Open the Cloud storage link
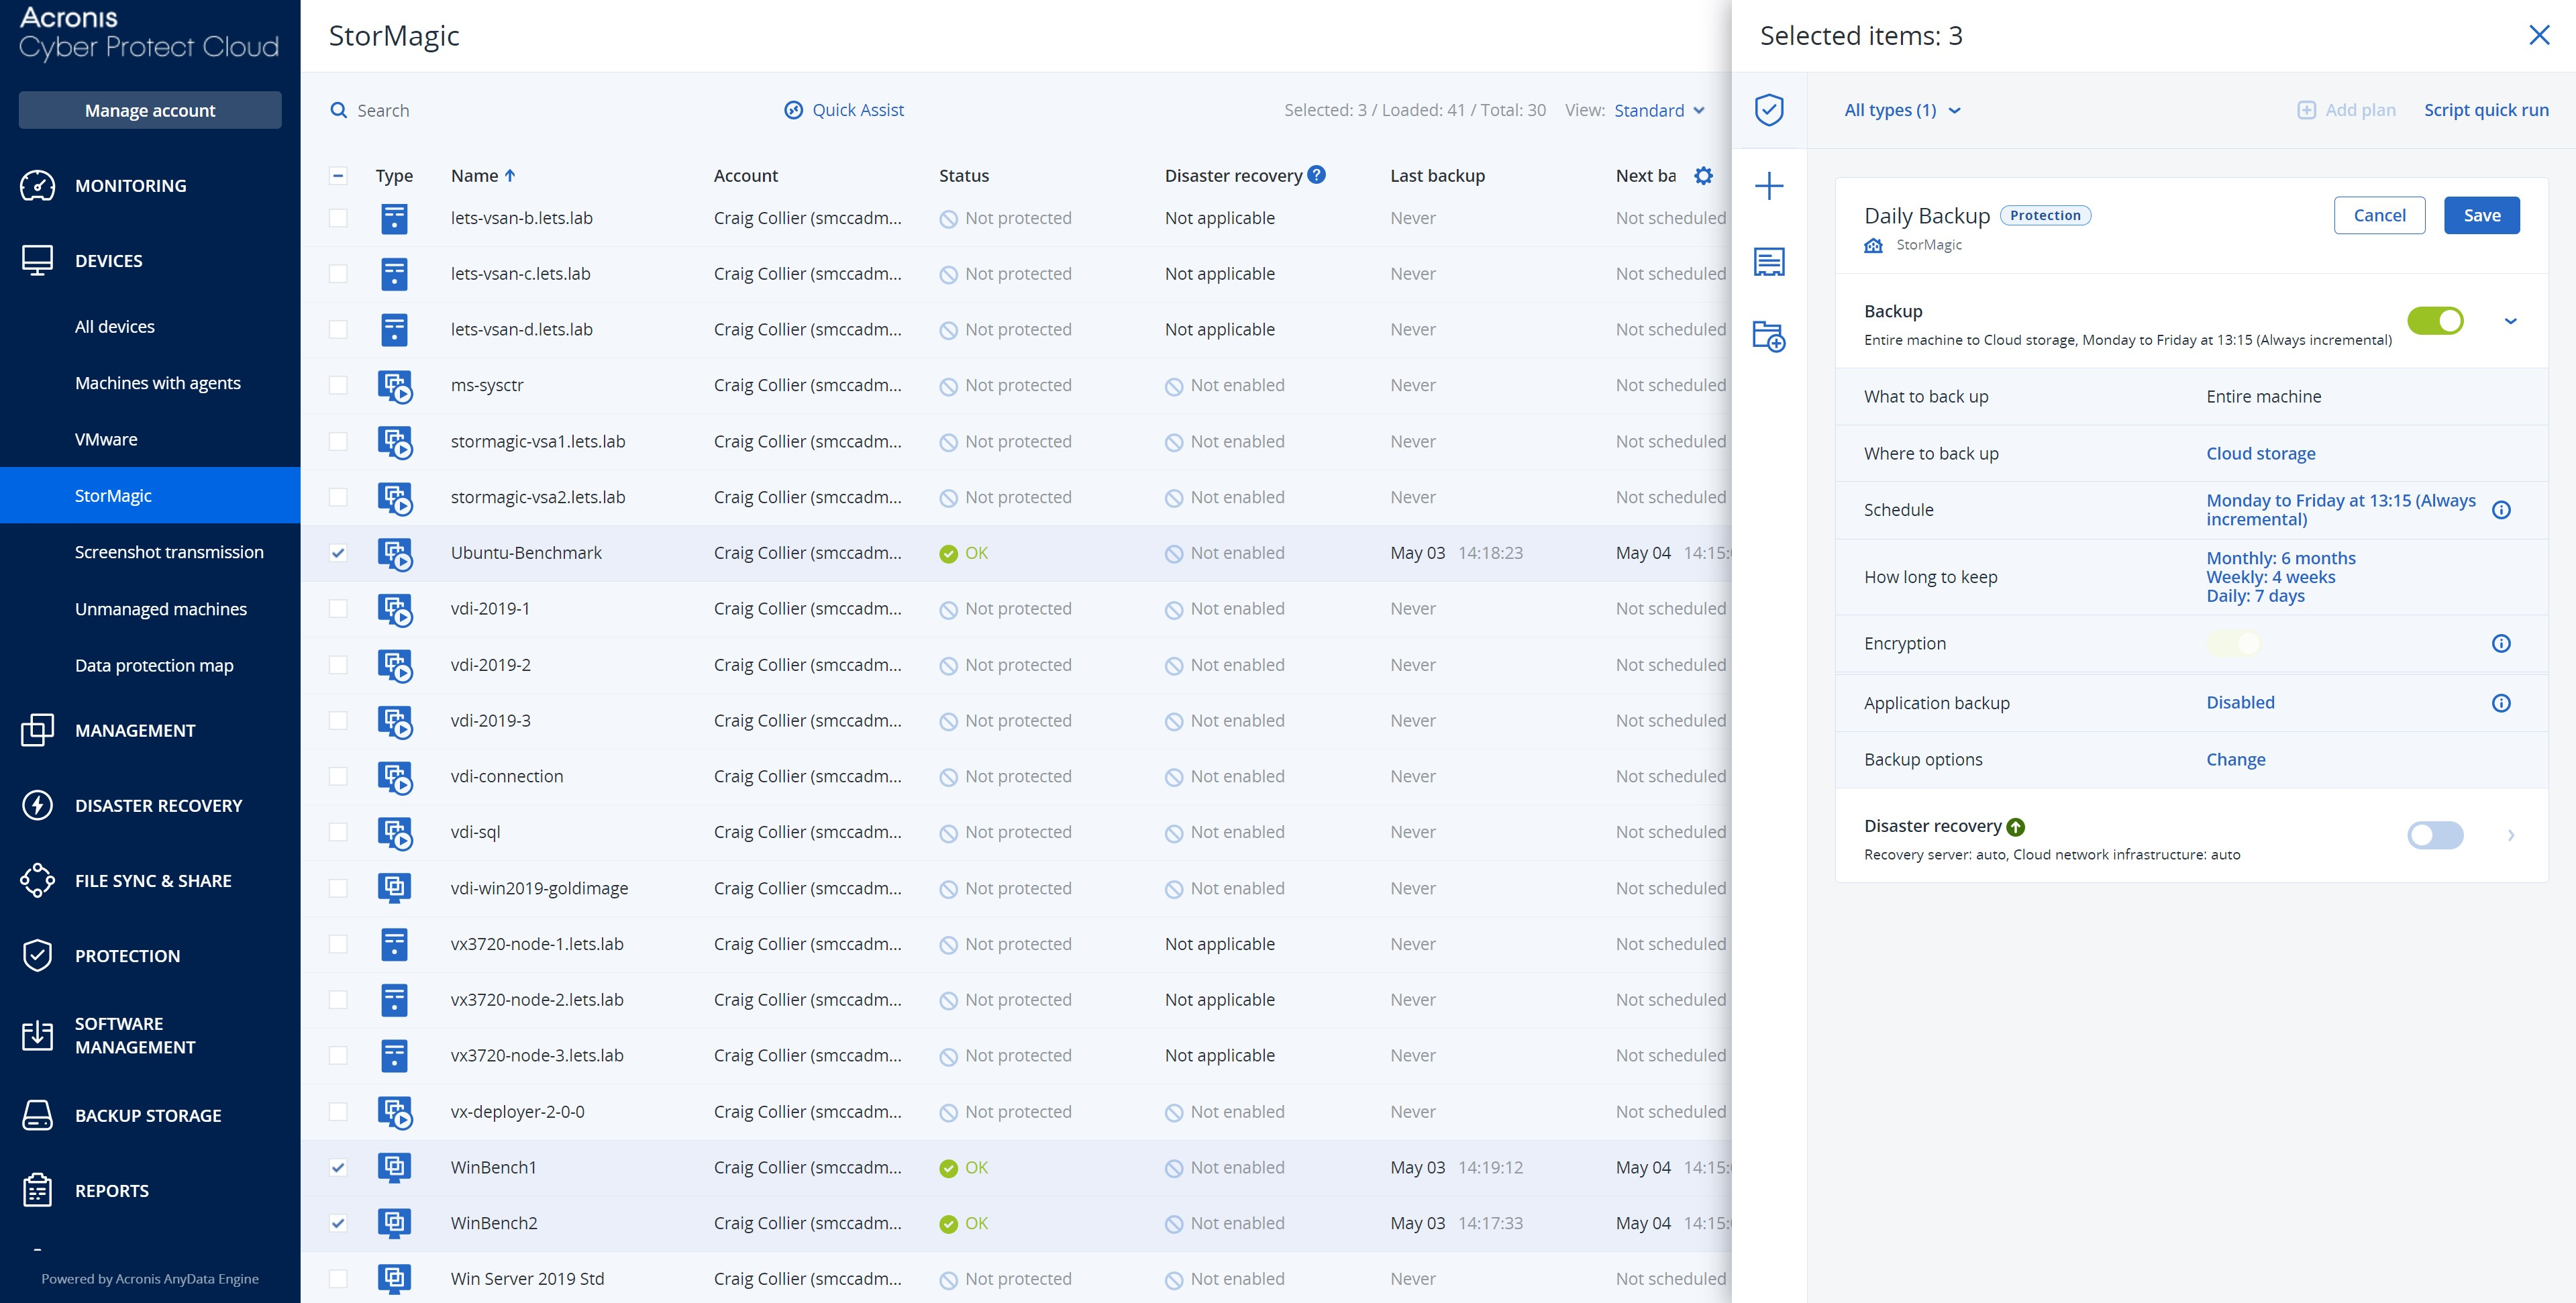Image resolution: width=2576 pixels, height=1303 pixels. pyautogui.click(x=2260, y=454)
